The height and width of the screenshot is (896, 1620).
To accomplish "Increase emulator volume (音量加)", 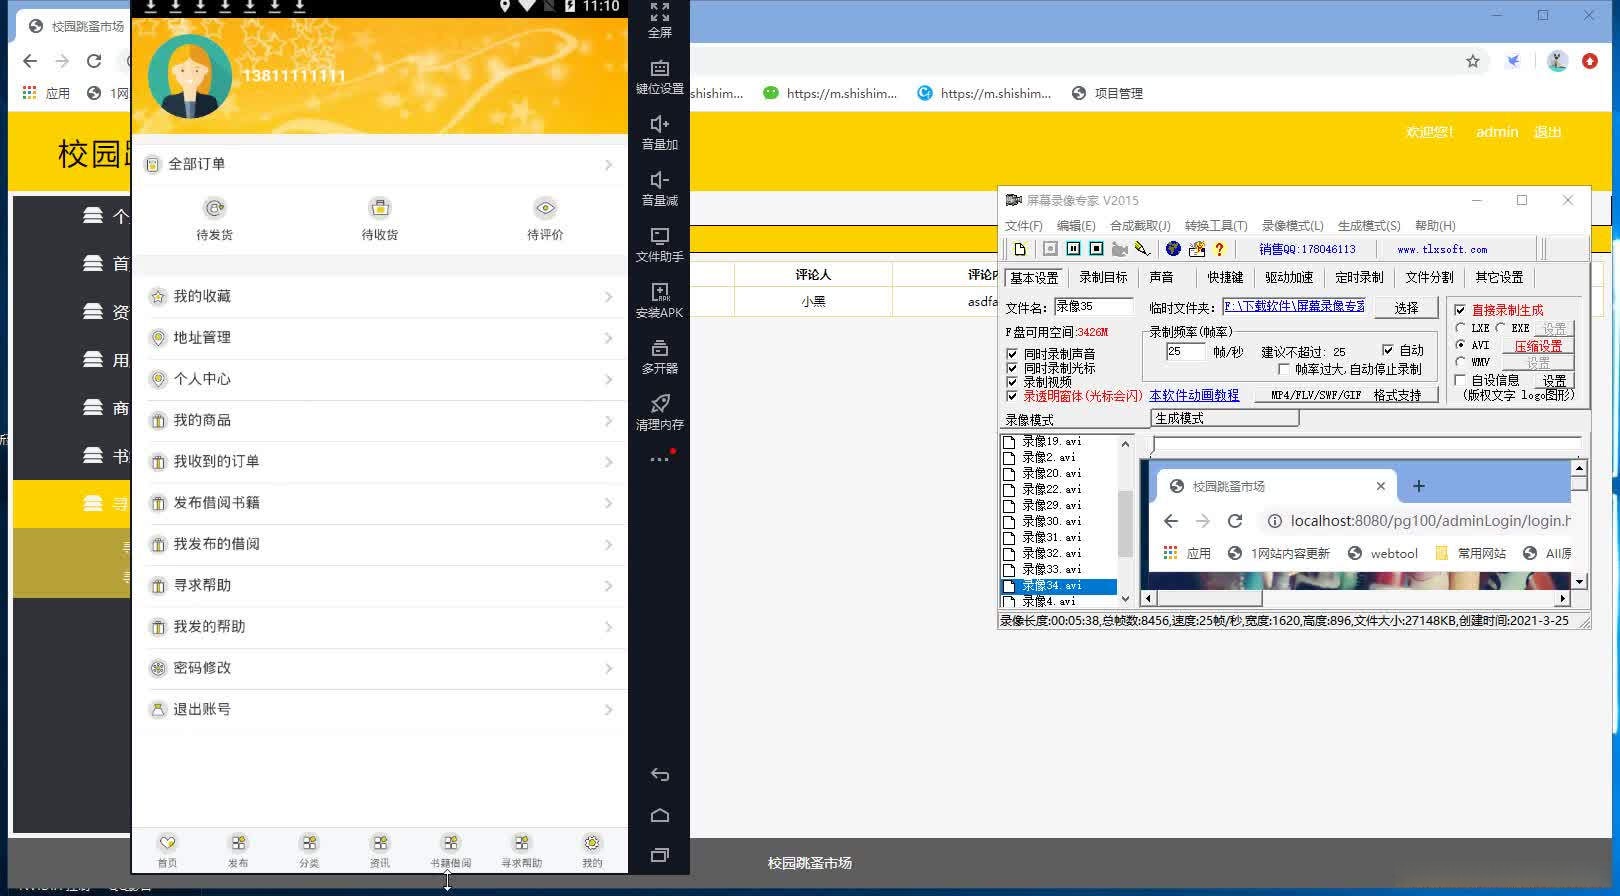I will pos(660,124).
